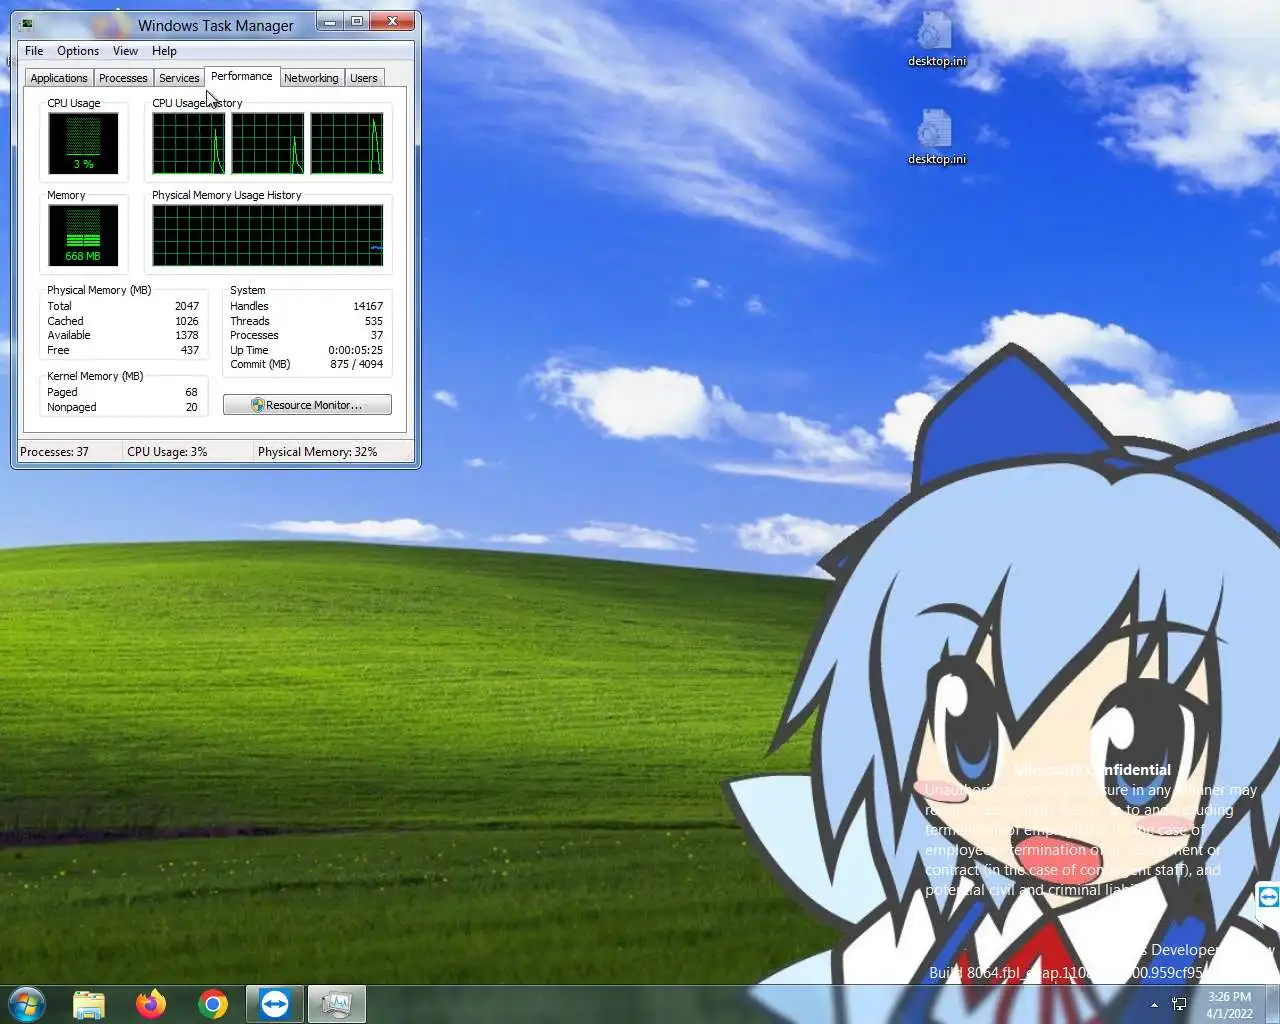Image resolution: width=1280 pixels, height=1024 pixels.
Task: Click the upper desktop.ini desktop icon
Action: click(x=936, y=40)
